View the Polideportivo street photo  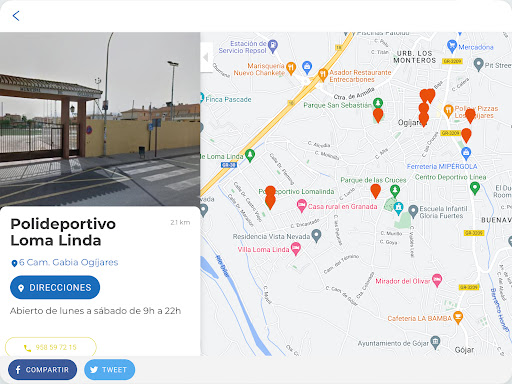tap(100, 119)
